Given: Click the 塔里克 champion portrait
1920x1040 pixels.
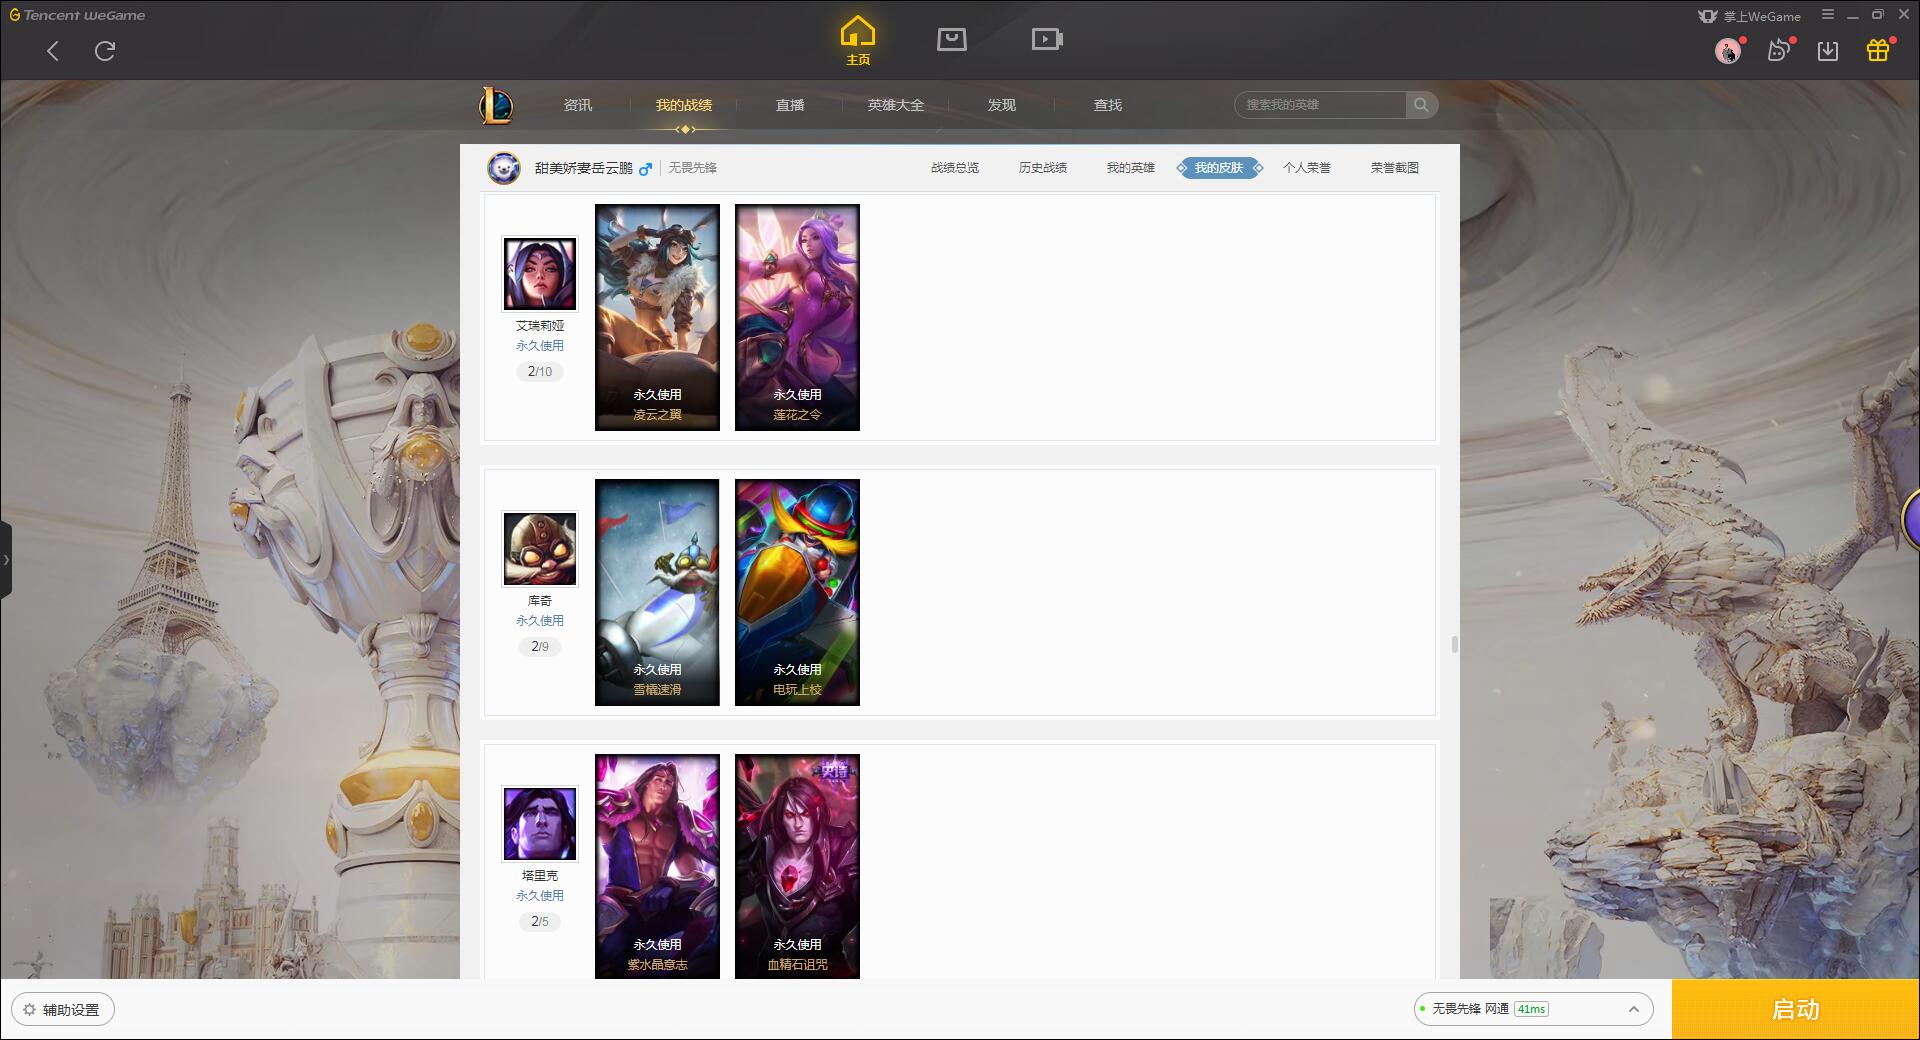Looking at the screenshot, I should click(540, 824).
